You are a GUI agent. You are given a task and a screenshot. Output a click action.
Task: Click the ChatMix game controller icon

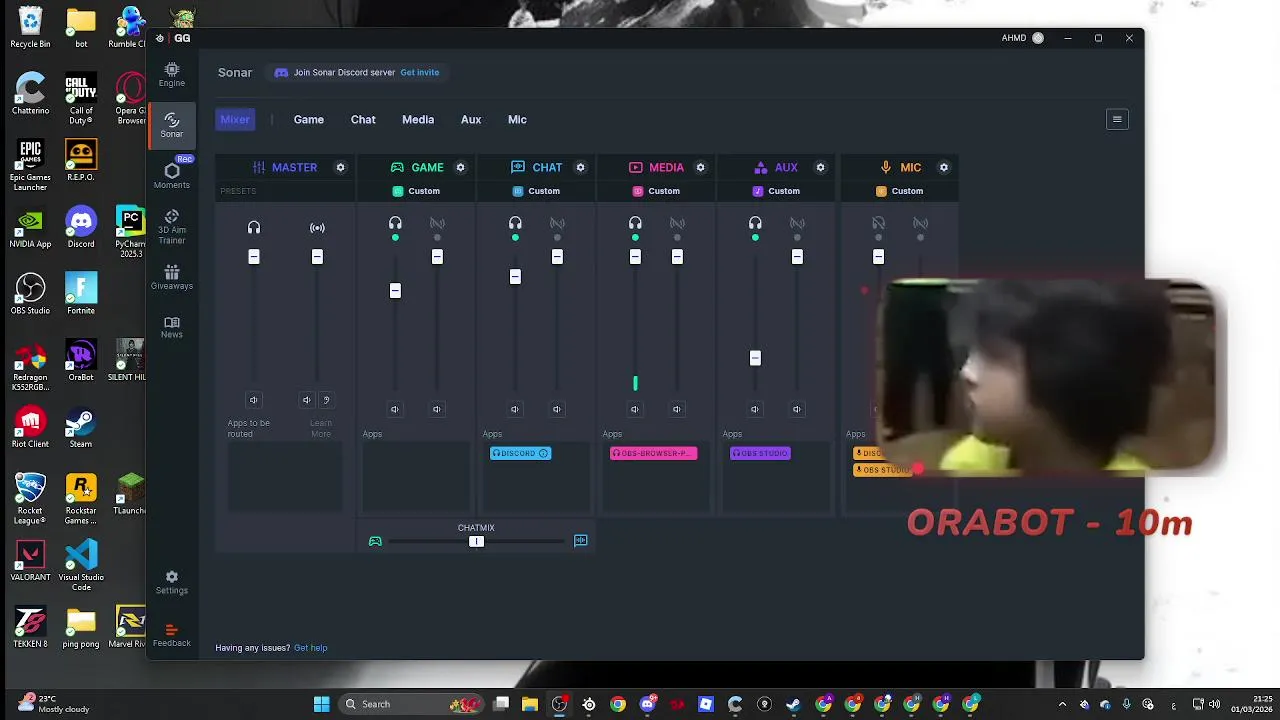click(x=375, y=541)
